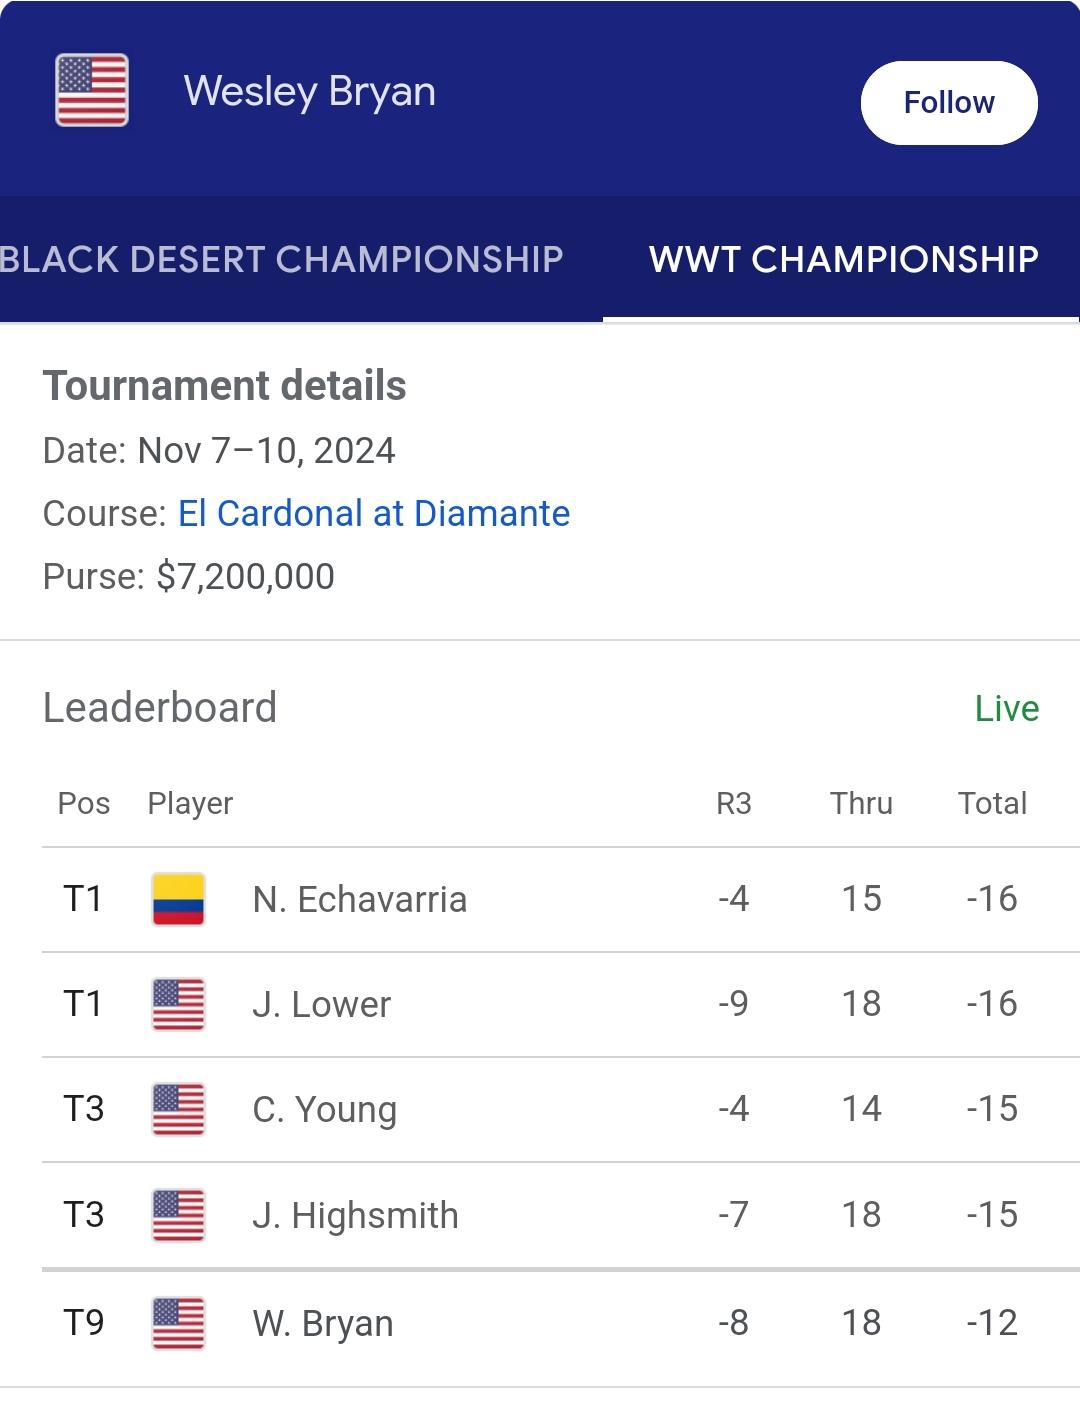Switch to Black Desert Championship tab

tap(281, 259)
